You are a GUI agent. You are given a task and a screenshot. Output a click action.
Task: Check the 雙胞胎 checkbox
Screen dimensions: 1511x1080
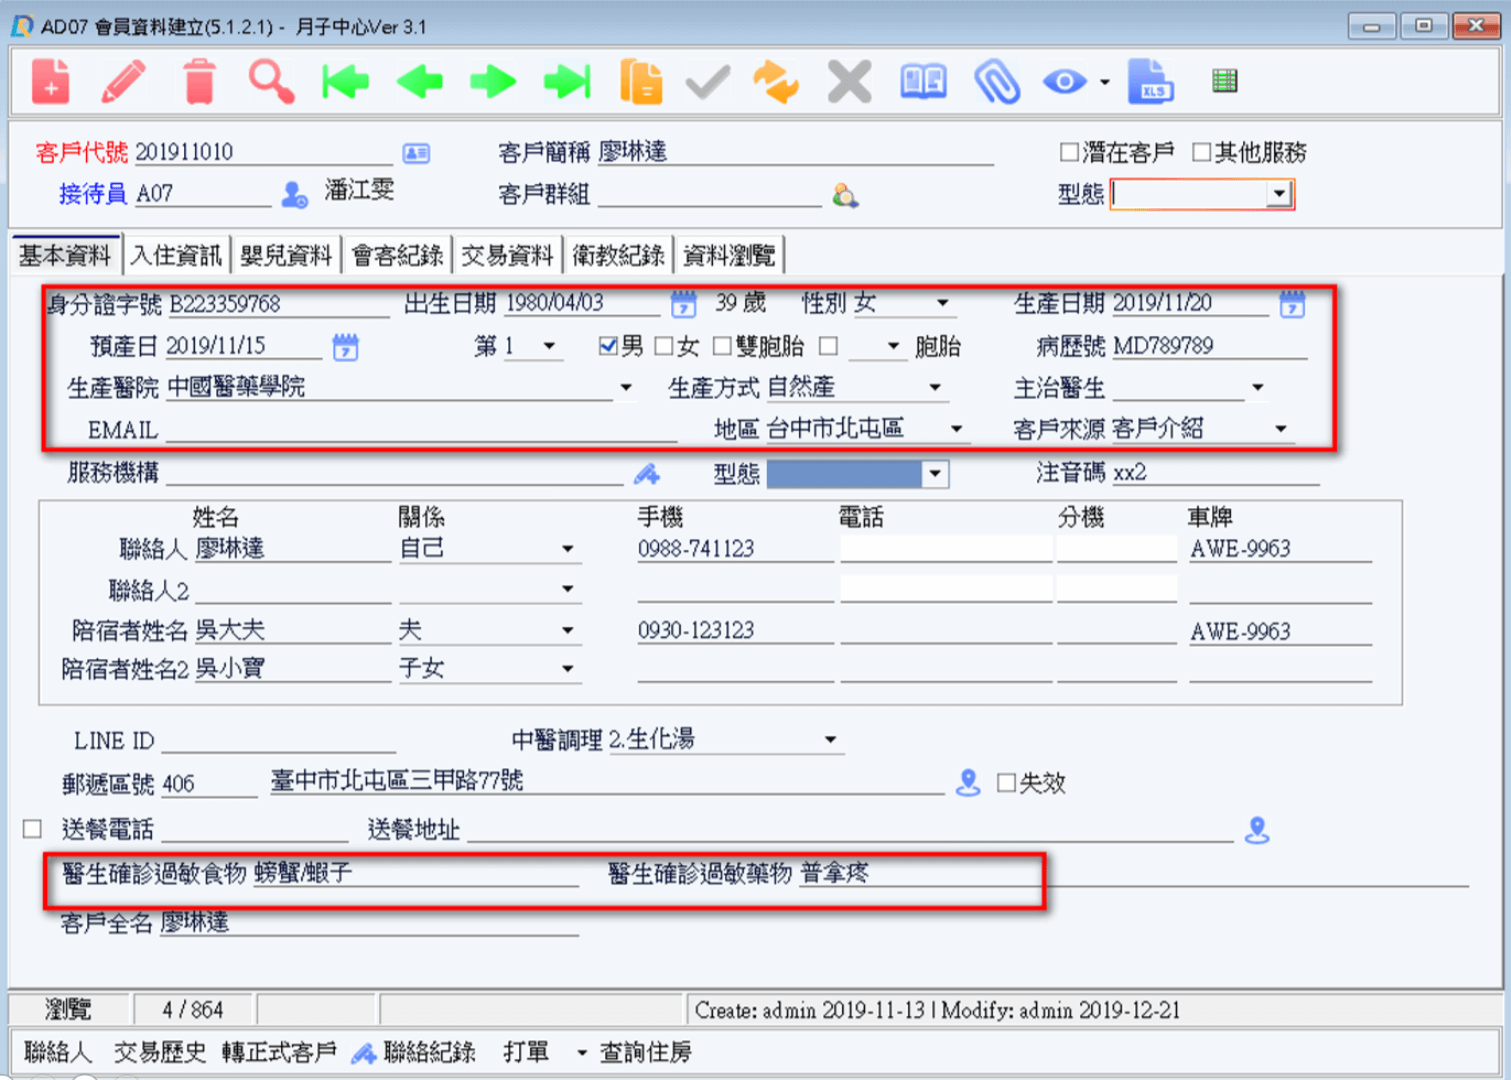(x=722, y=346)
